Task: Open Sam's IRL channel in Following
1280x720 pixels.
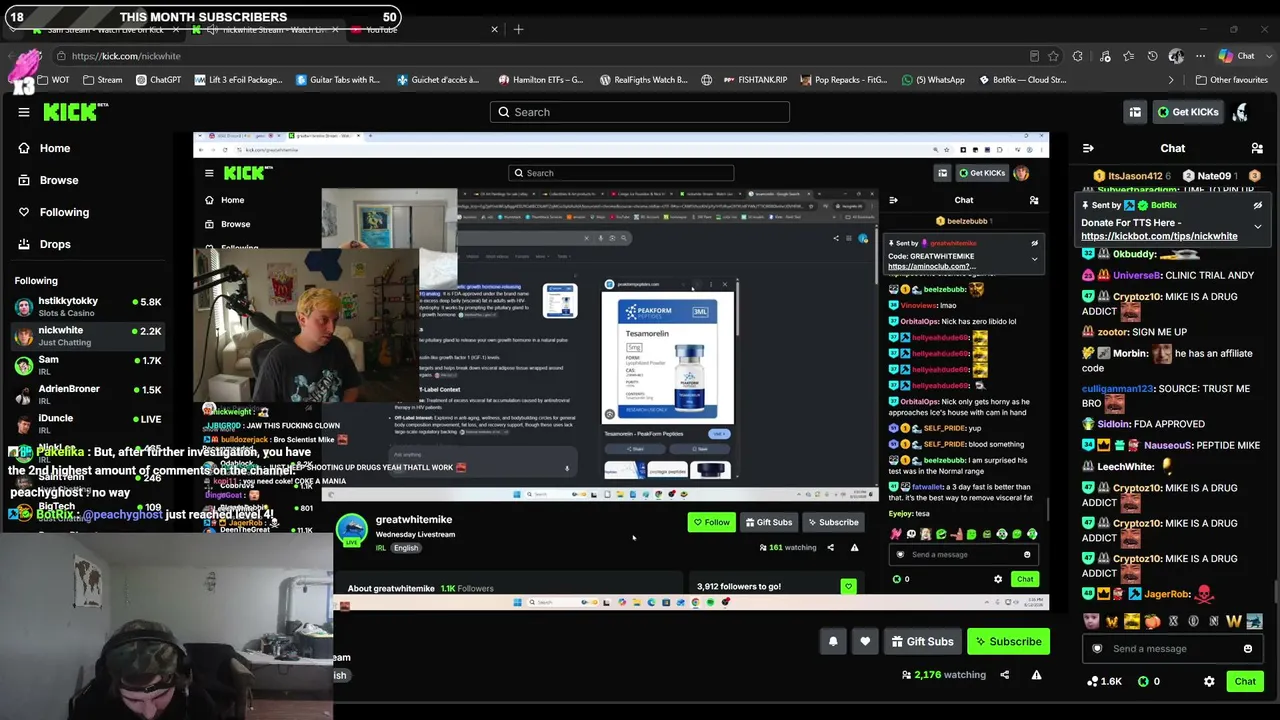Action: [88, 365]
